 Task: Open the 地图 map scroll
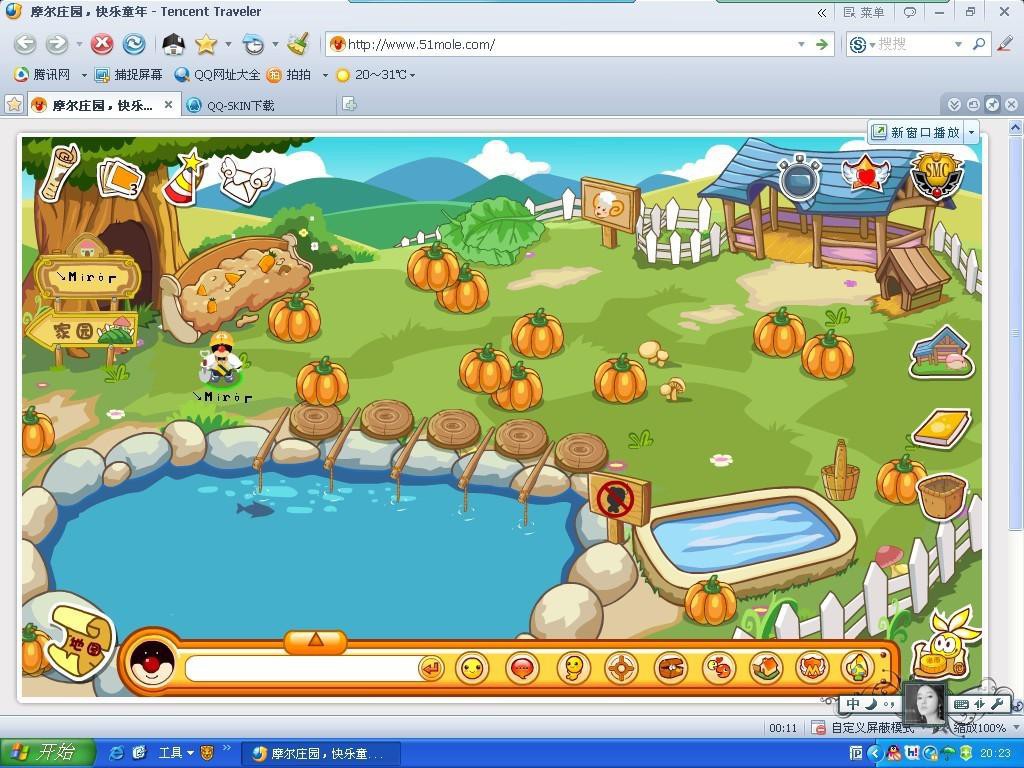[80, 643]
